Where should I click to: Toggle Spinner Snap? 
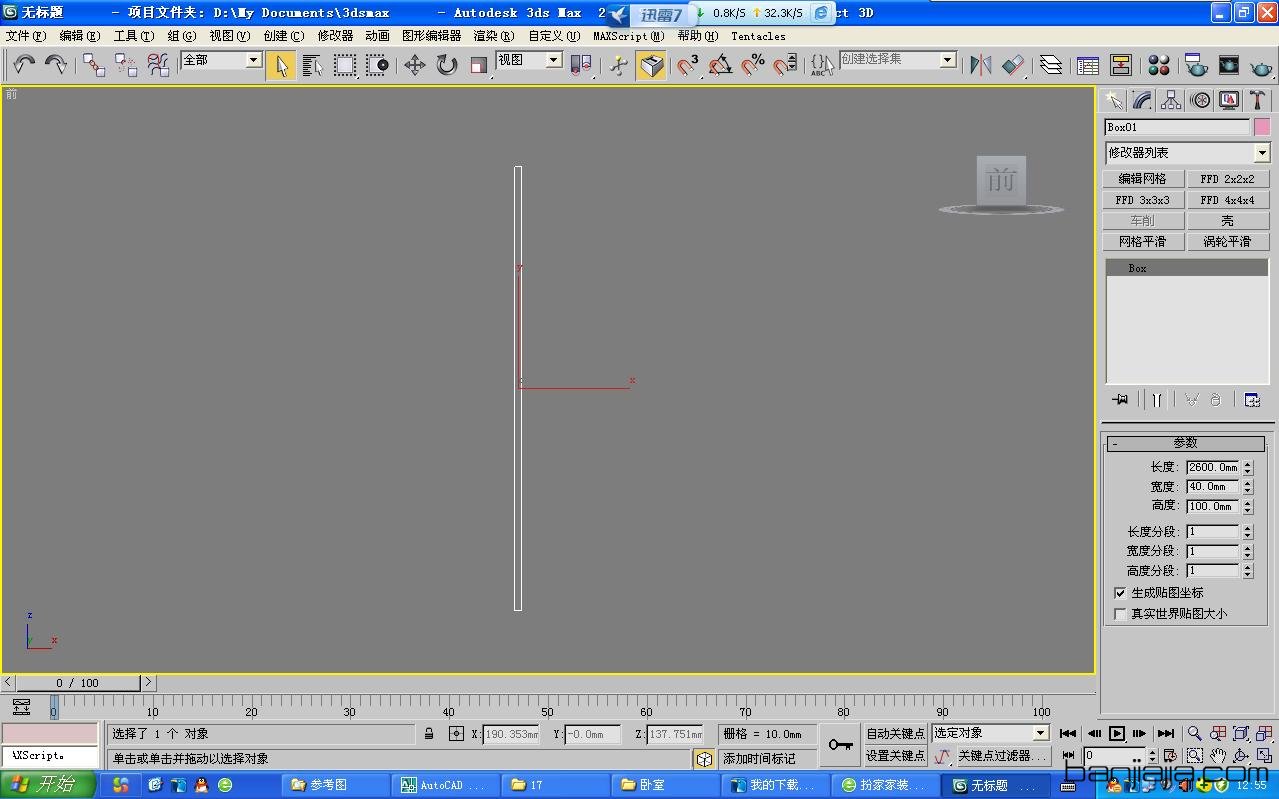coord(785,65)
